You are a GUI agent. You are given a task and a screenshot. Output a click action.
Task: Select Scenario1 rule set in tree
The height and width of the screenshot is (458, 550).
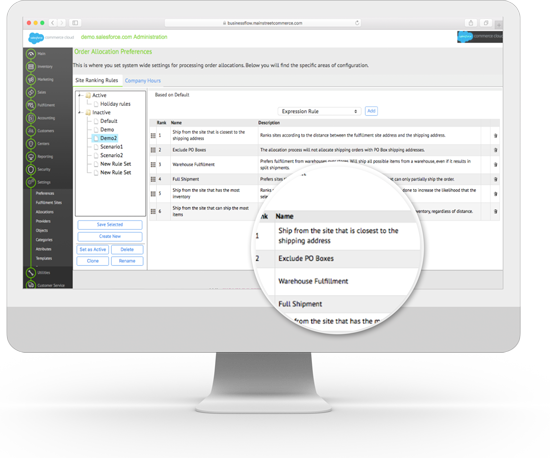coord(111,147)
